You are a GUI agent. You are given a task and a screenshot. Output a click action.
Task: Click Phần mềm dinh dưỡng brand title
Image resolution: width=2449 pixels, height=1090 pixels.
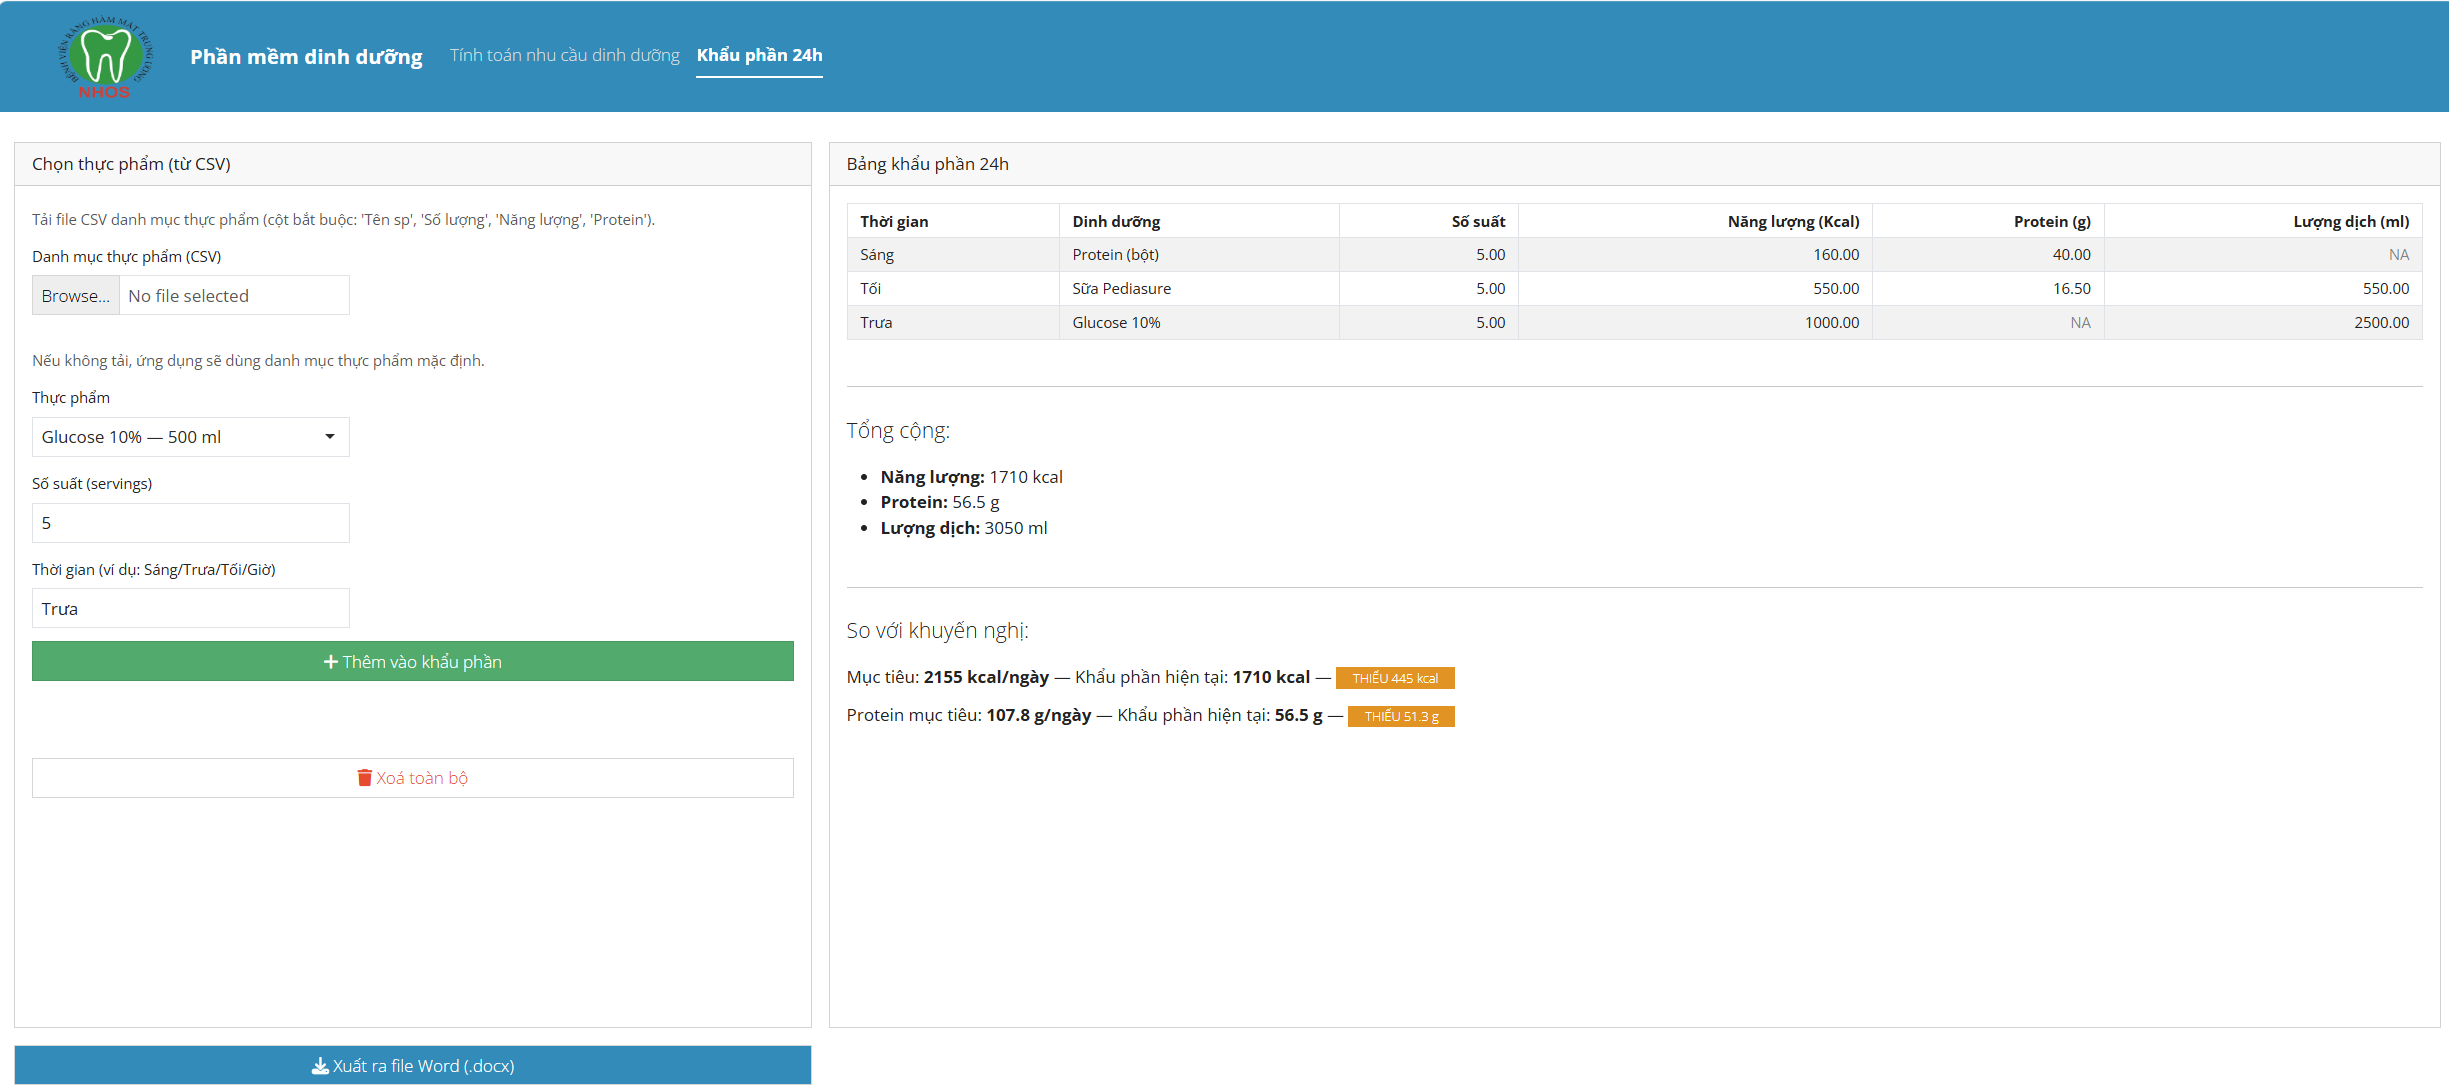coord(306,57)
